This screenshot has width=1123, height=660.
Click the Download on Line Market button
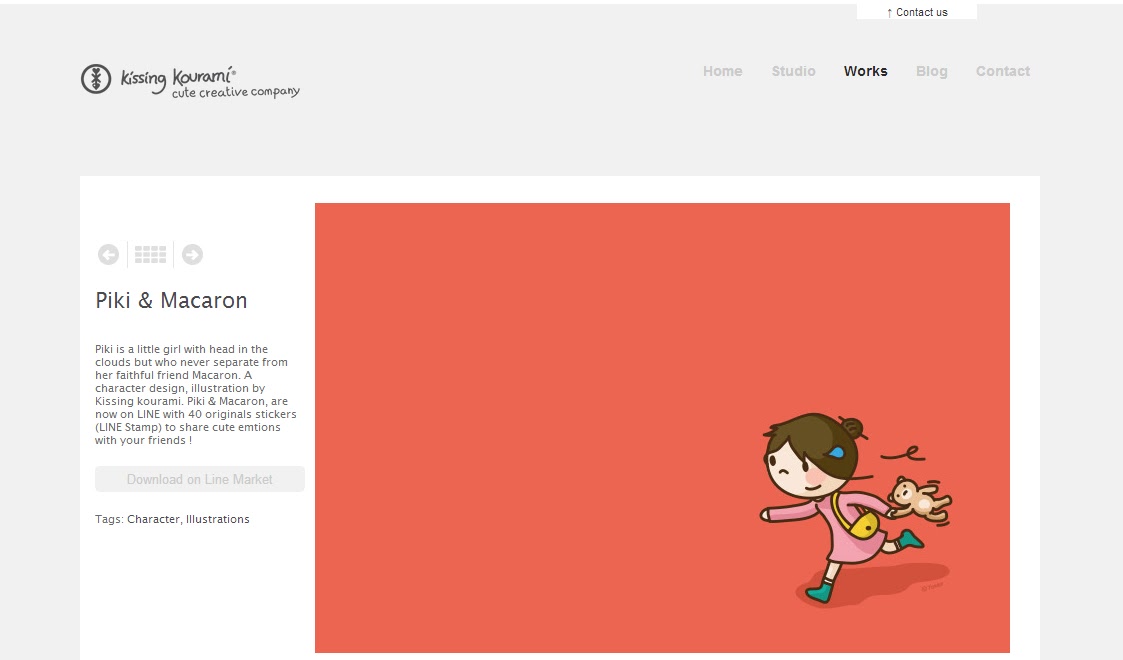coord(200,479)
